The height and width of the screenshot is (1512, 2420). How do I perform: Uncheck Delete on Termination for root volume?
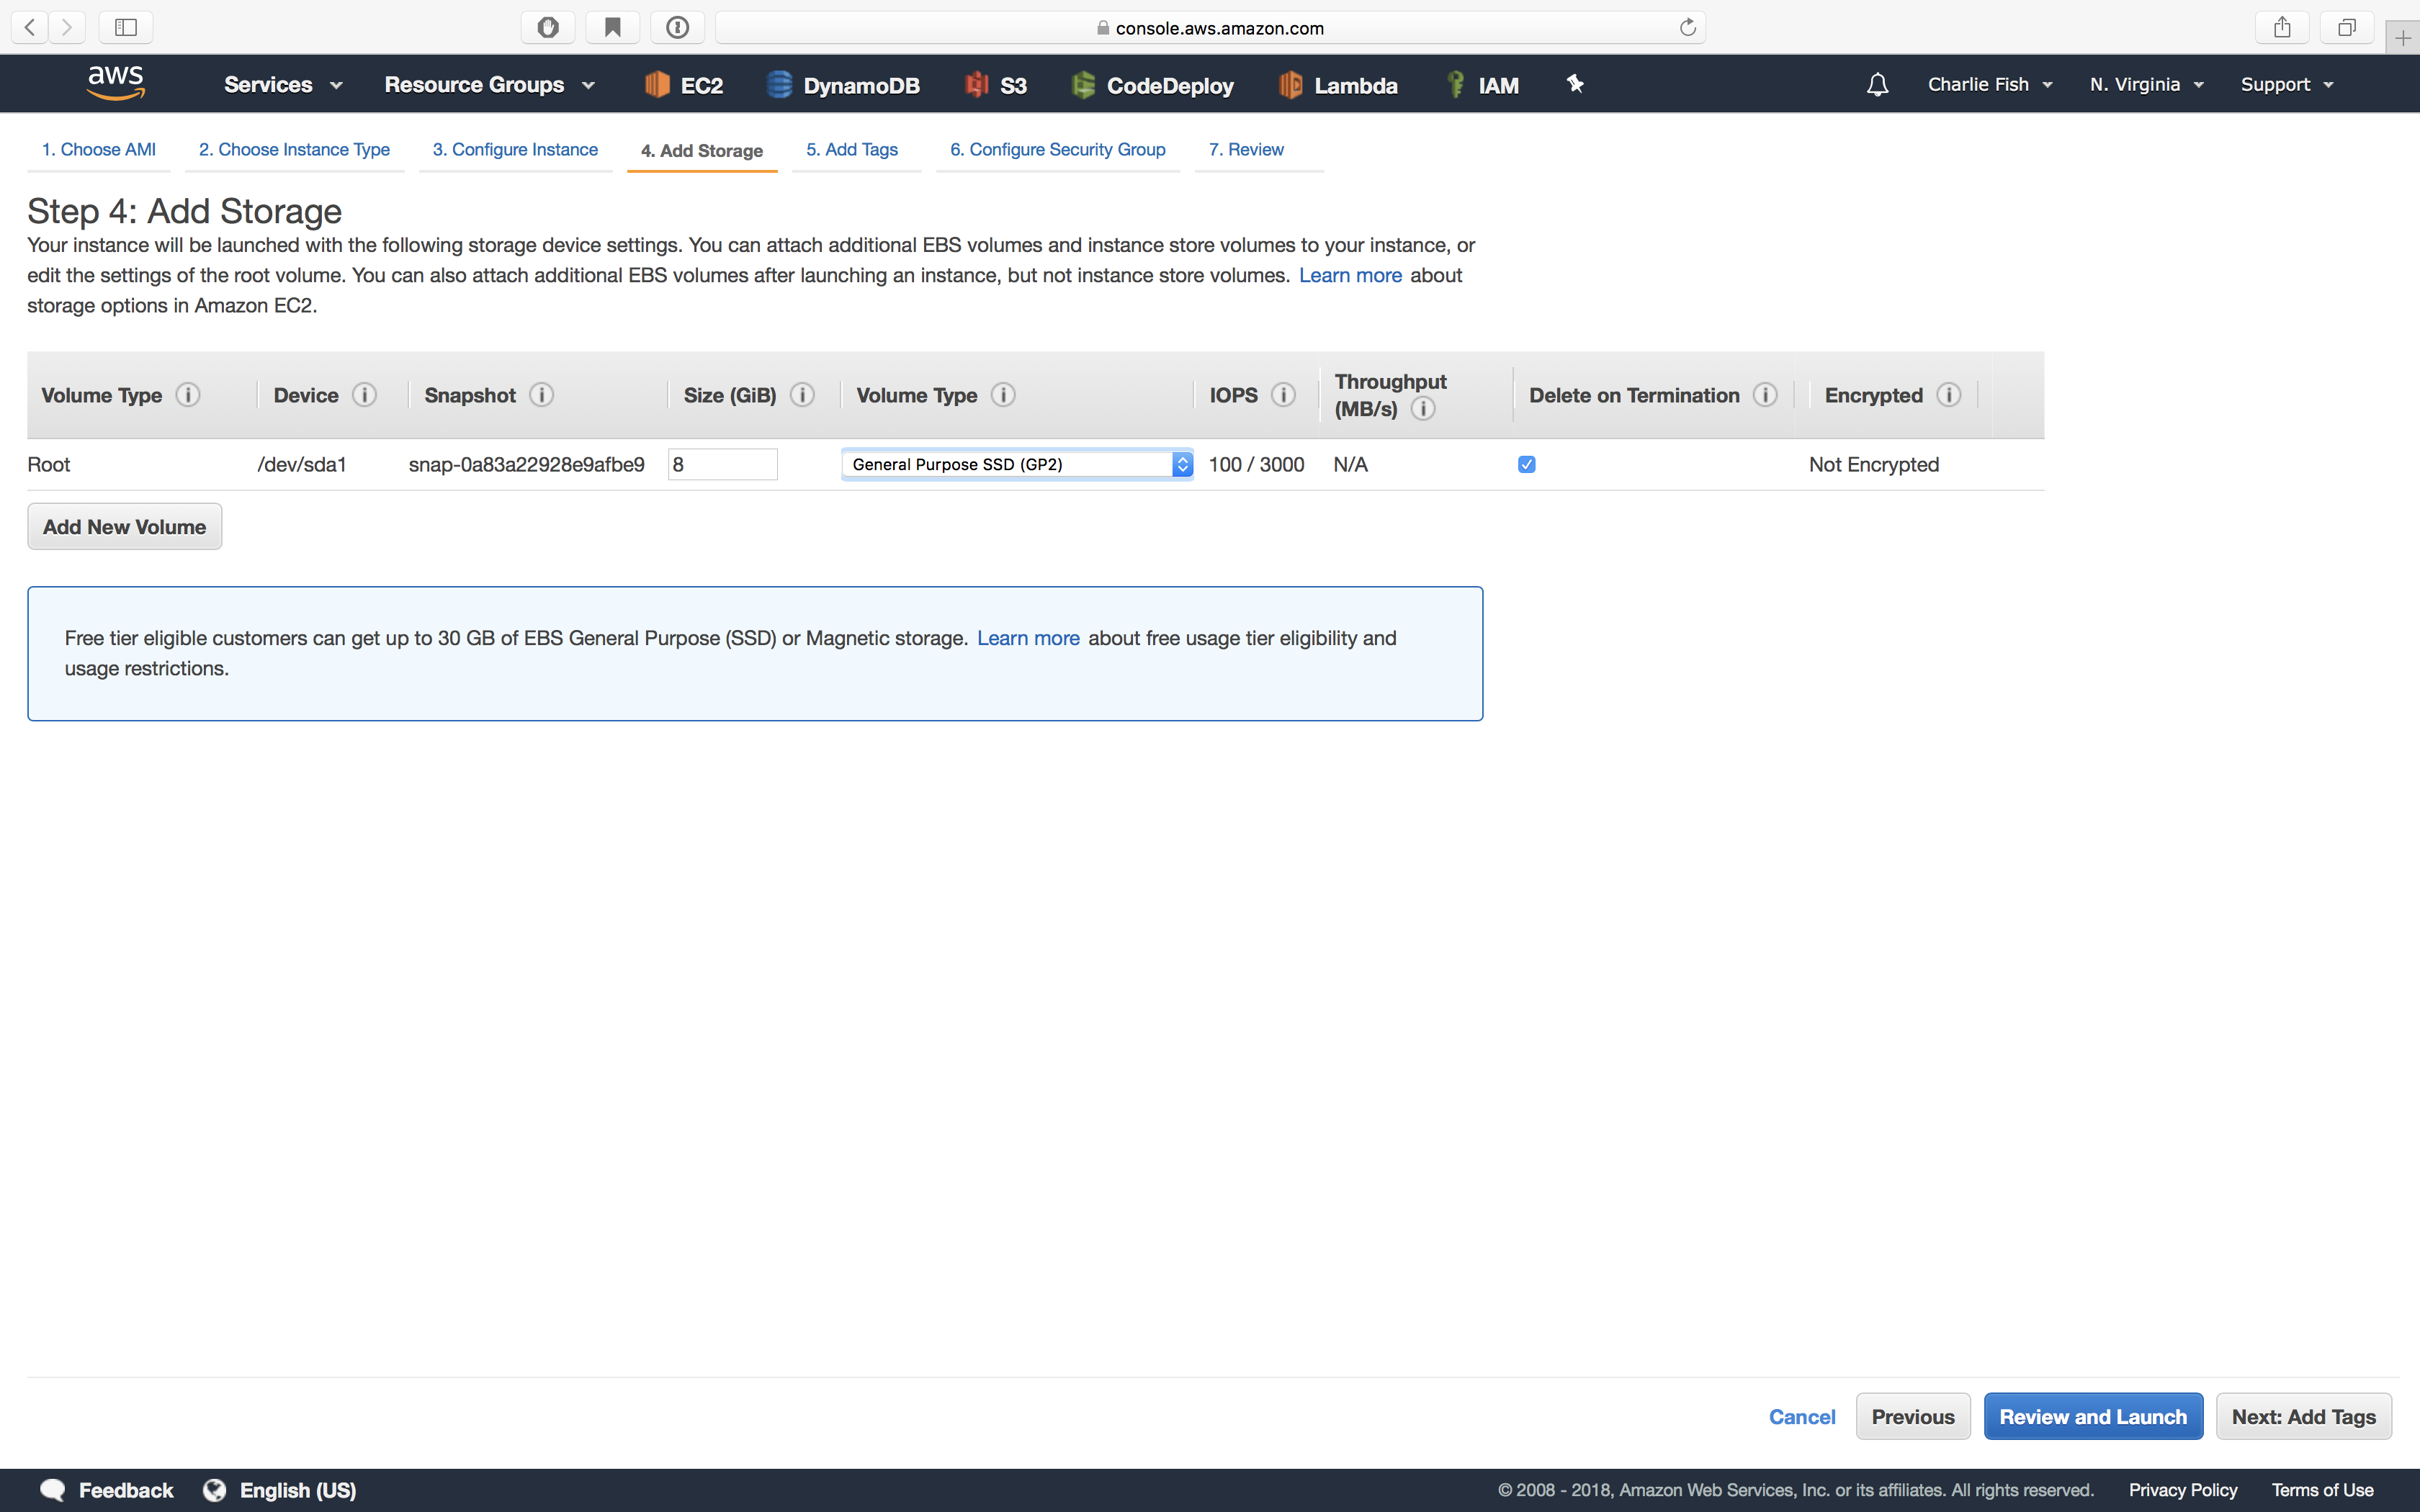1527,464
